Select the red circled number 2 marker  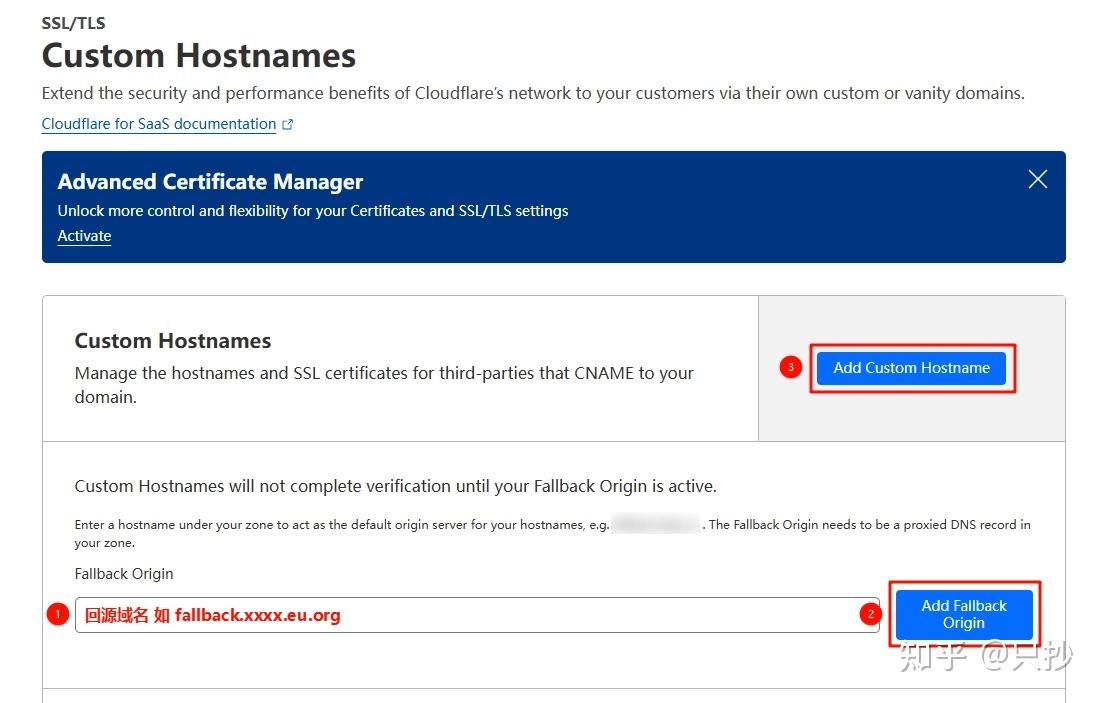point(869,614)
